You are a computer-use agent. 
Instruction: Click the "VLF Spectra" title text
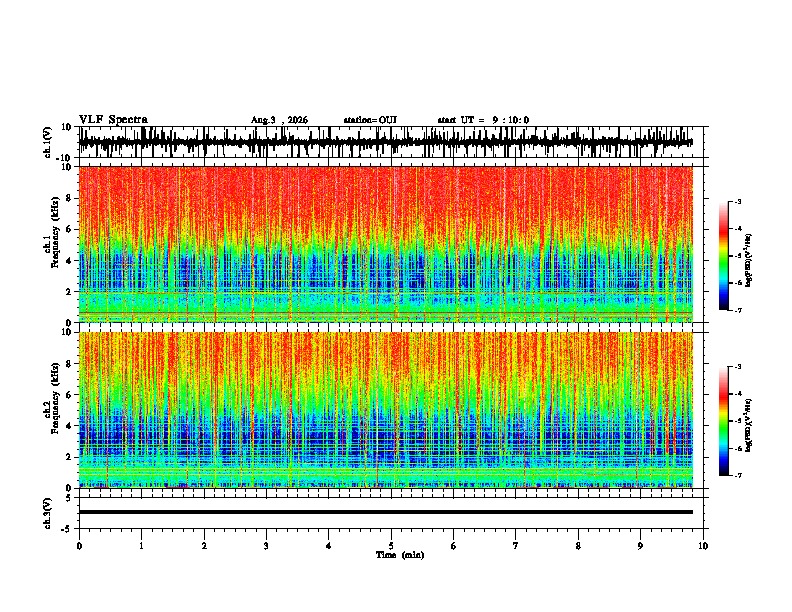(x=113, y=120)
